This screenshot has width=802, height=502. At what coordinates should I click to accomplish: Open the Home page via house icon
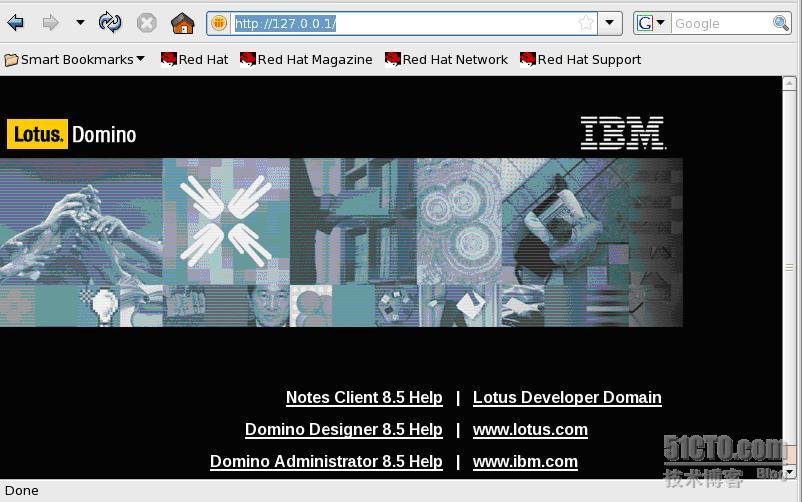coord(183,23)
